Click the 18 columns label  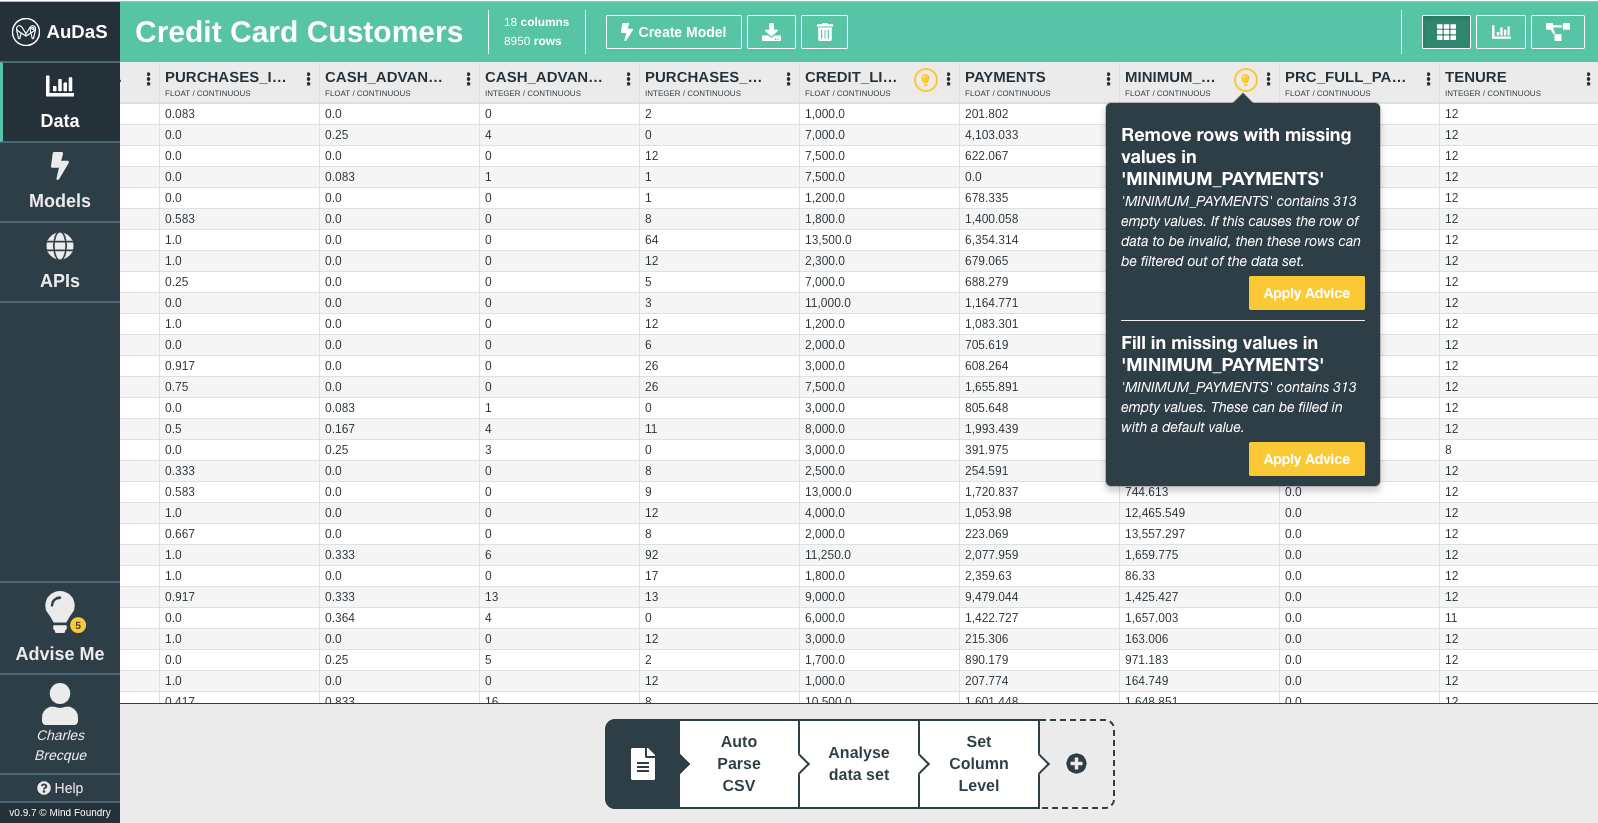pos(536,22)
